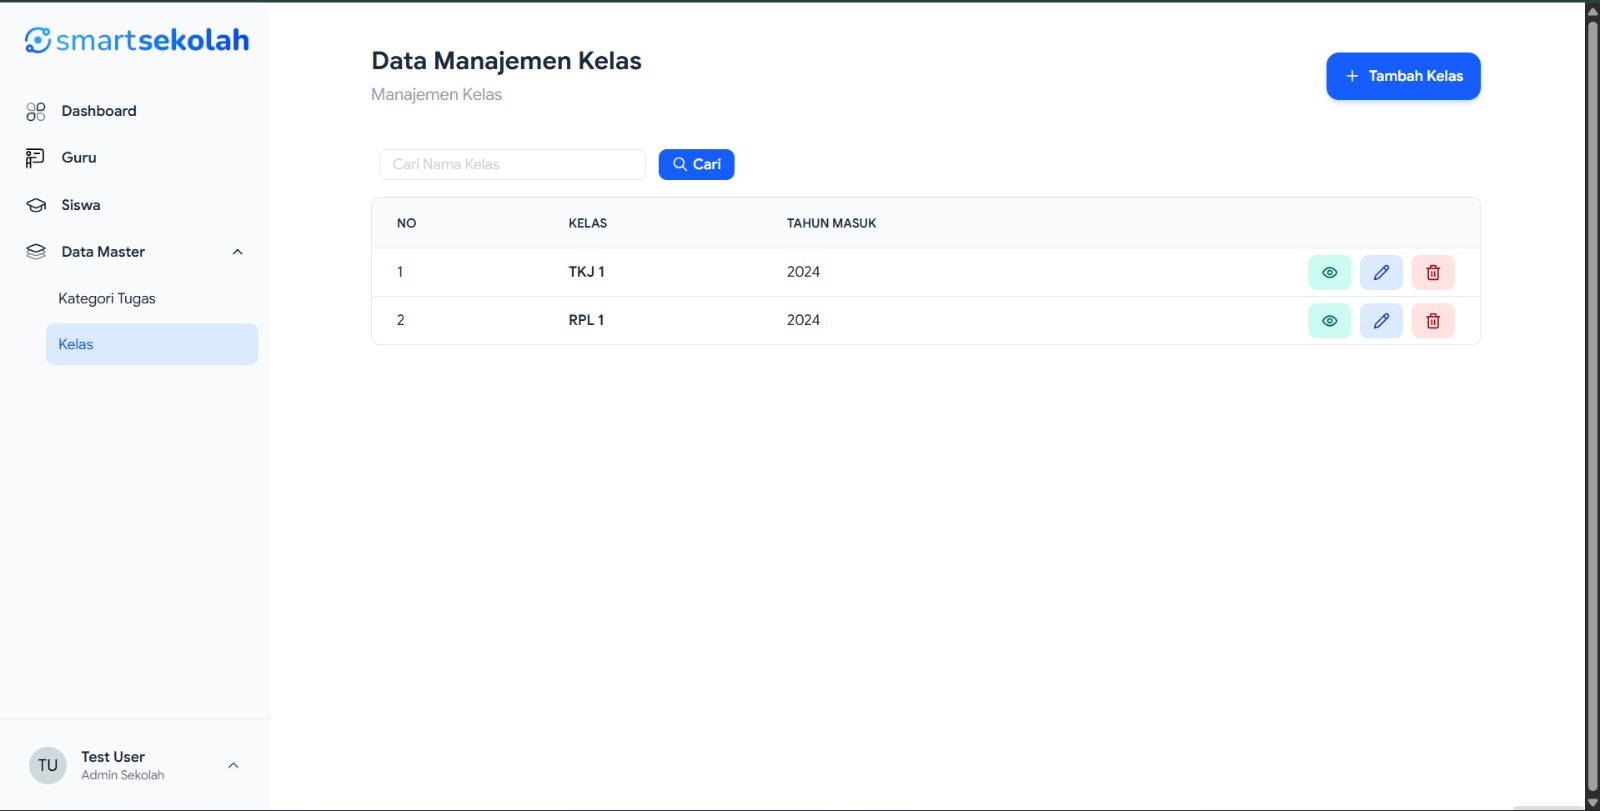Delete the RPL 1 class with trash icon

(x=1432, y=321)
